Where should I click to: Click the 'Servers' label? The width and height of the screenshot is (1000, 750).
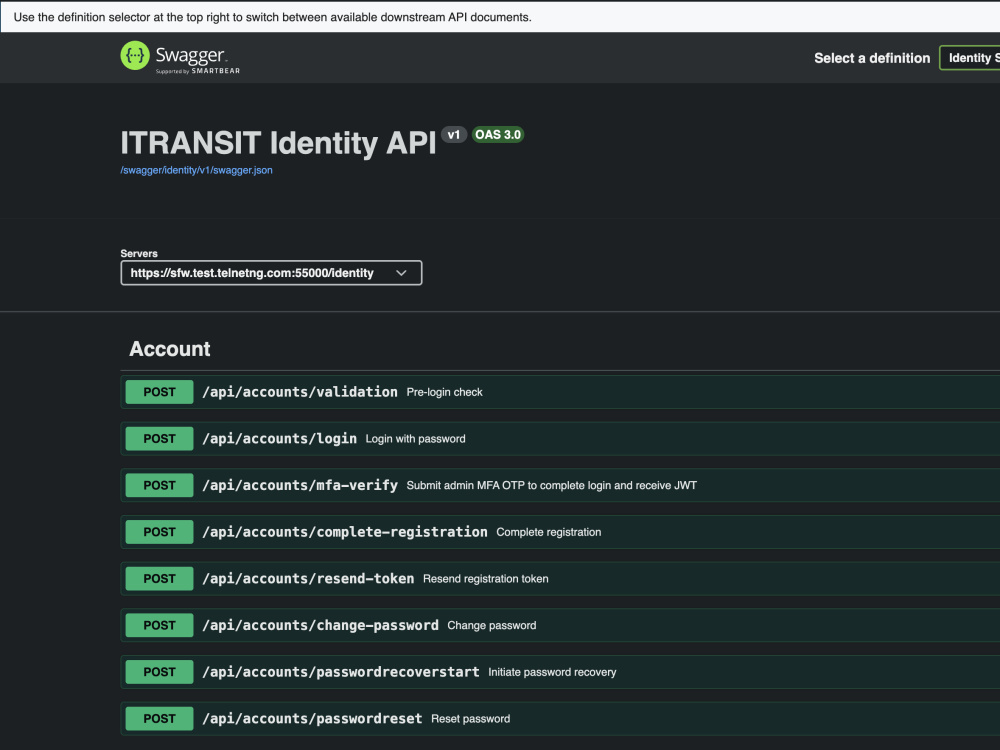click(139, 253)
